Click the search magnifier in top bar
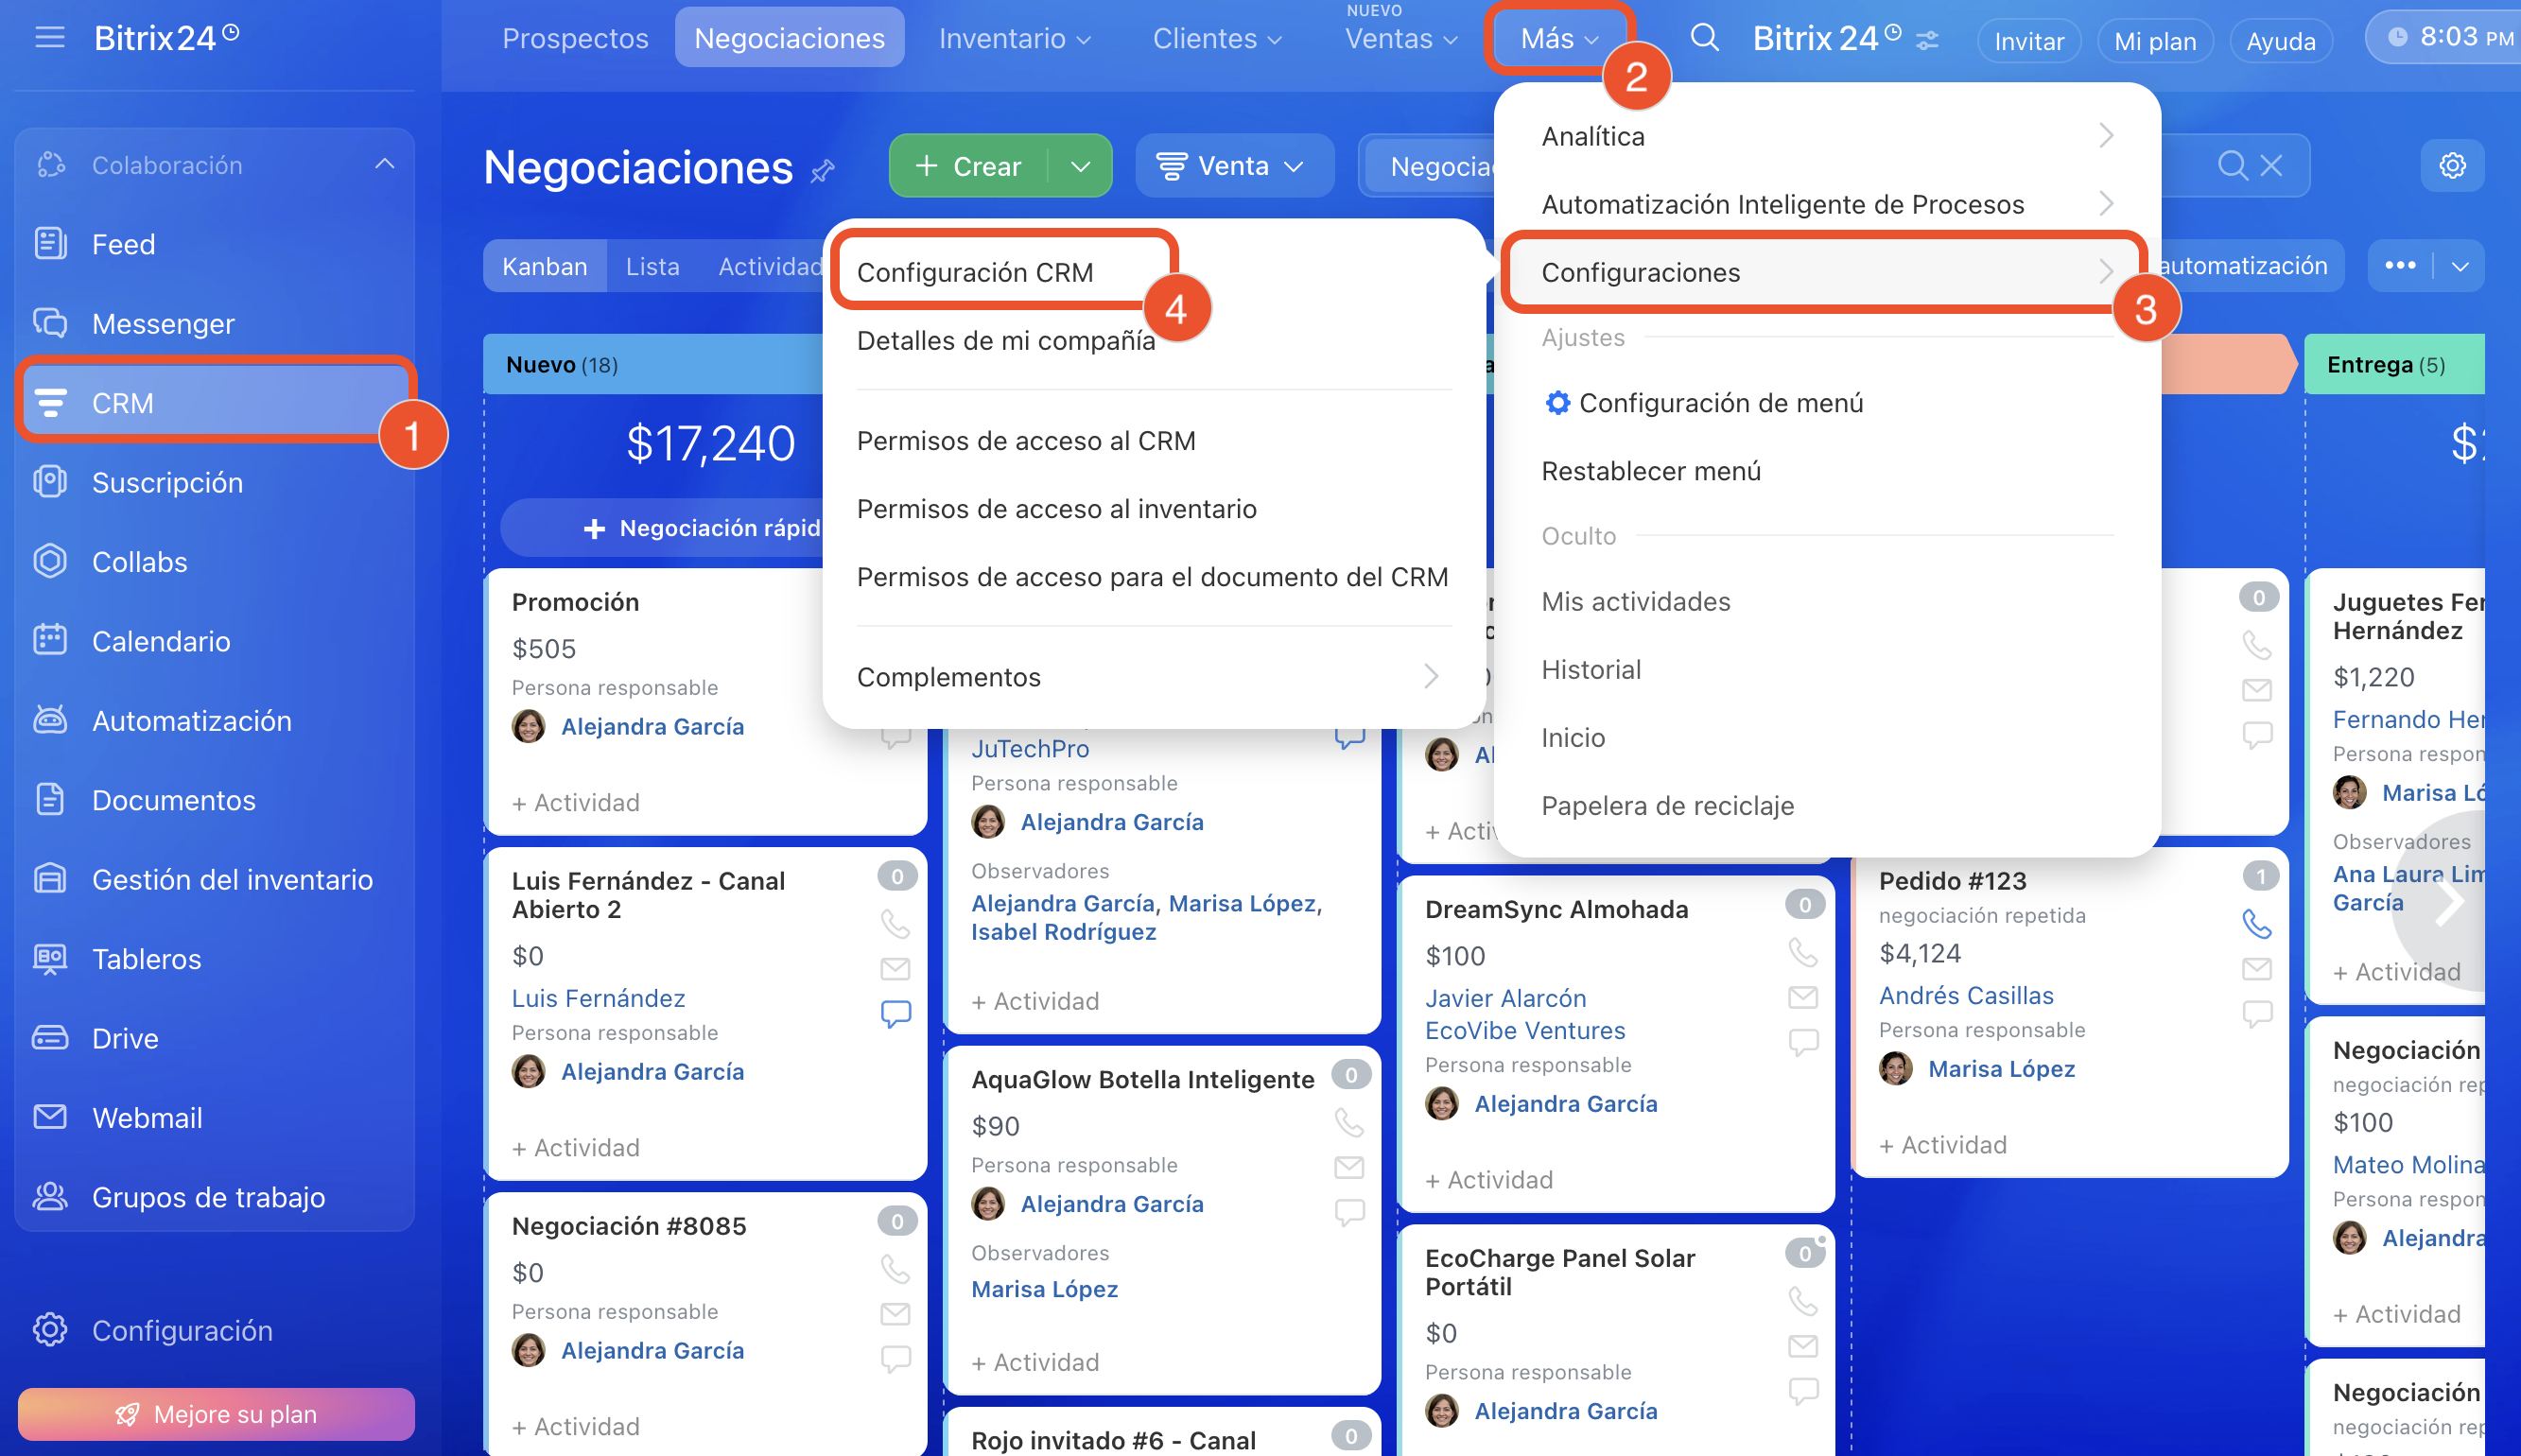Viewport: 2521px width, 1456px height. (x=1704, y=38)
